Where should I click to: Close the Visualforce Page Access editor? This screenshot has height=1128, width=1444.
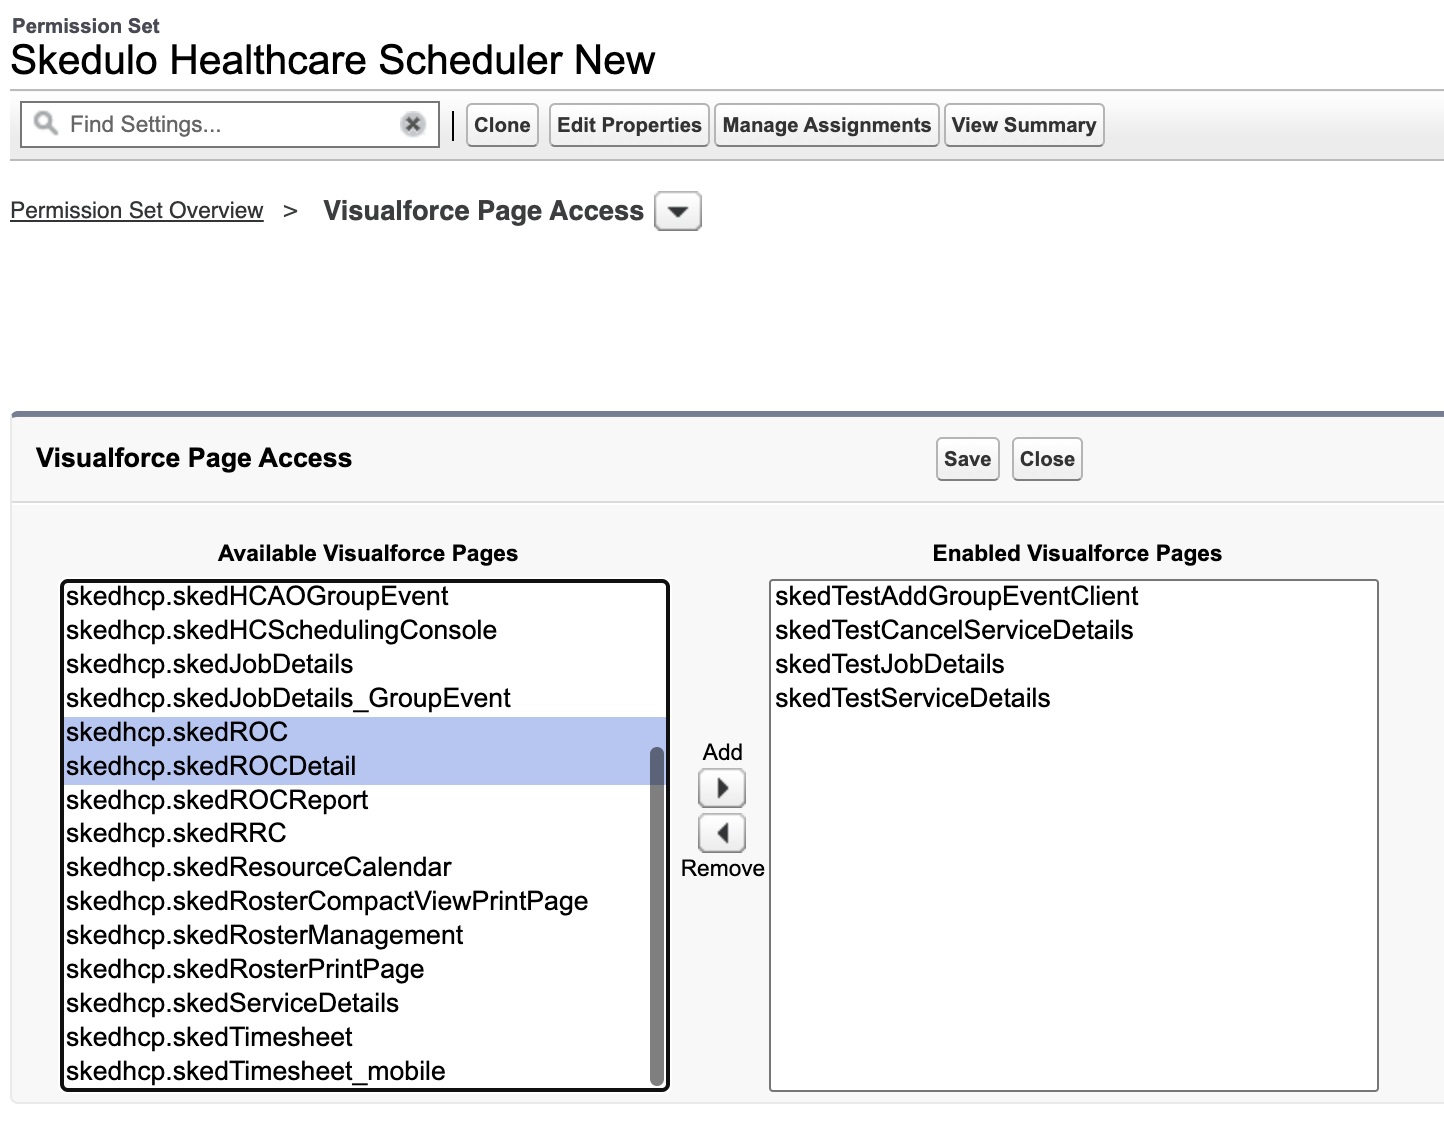tap(1047, 459)
